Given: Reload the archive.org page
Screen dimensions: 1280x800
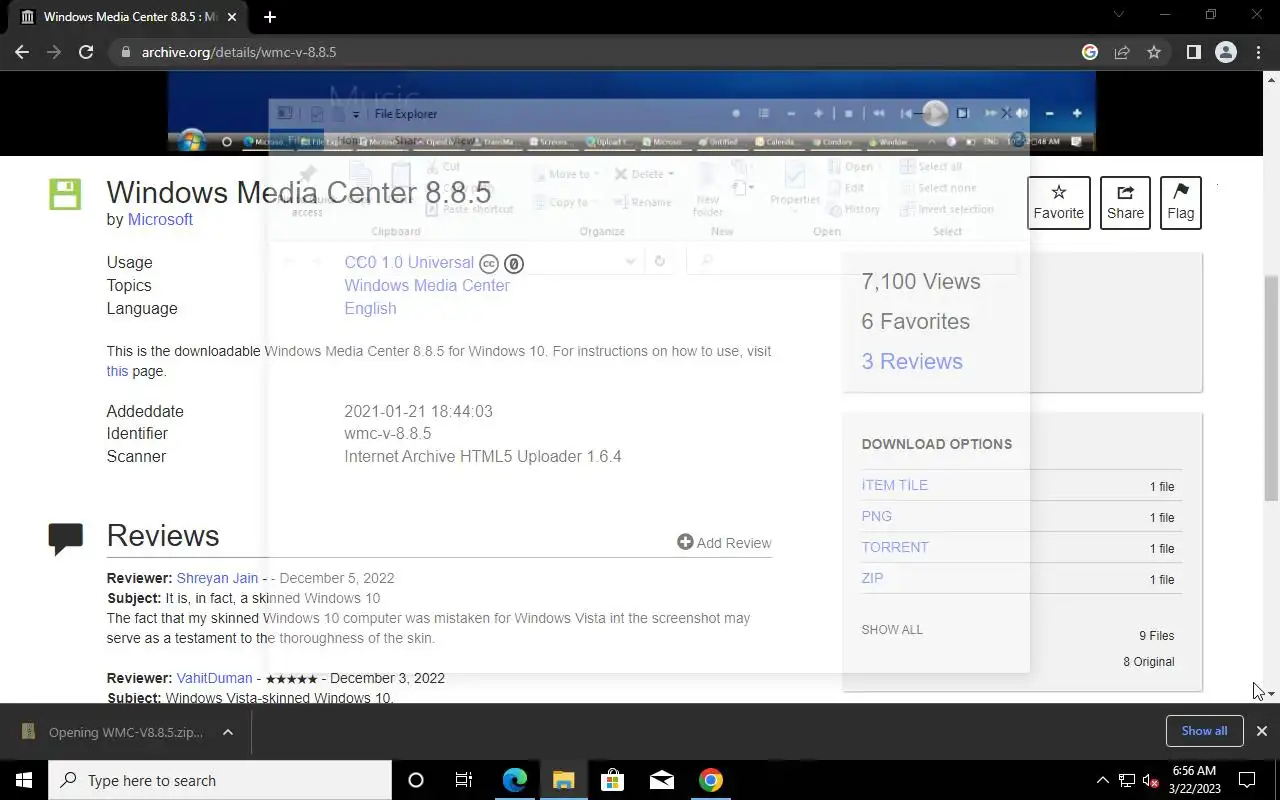Looking at the screenshot, I should tap(86, 52).
